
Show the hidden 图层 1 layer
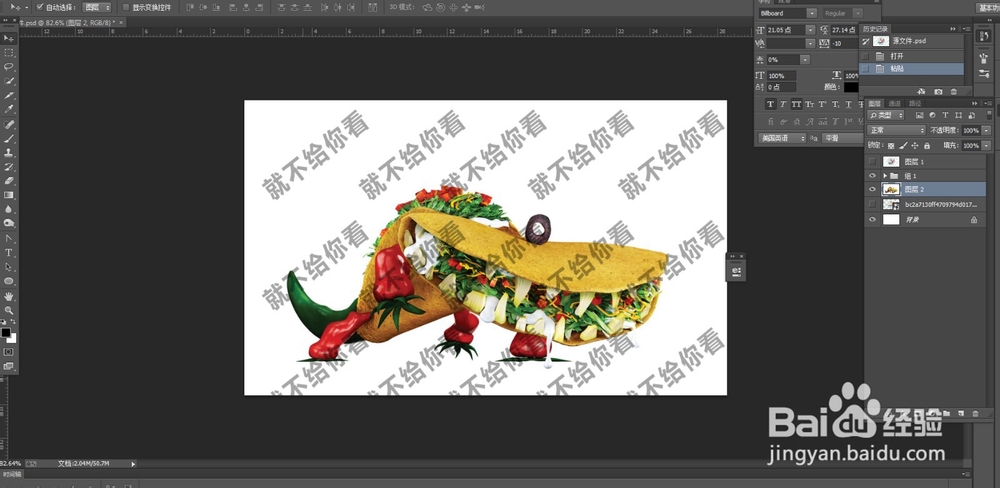tap(872, 162)
